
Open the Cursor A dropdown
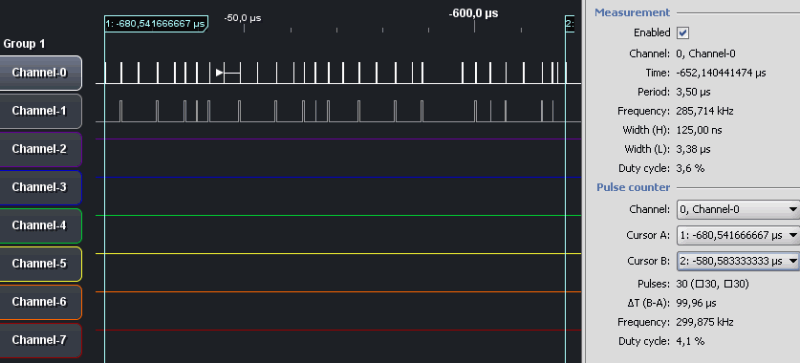(738, 235)
